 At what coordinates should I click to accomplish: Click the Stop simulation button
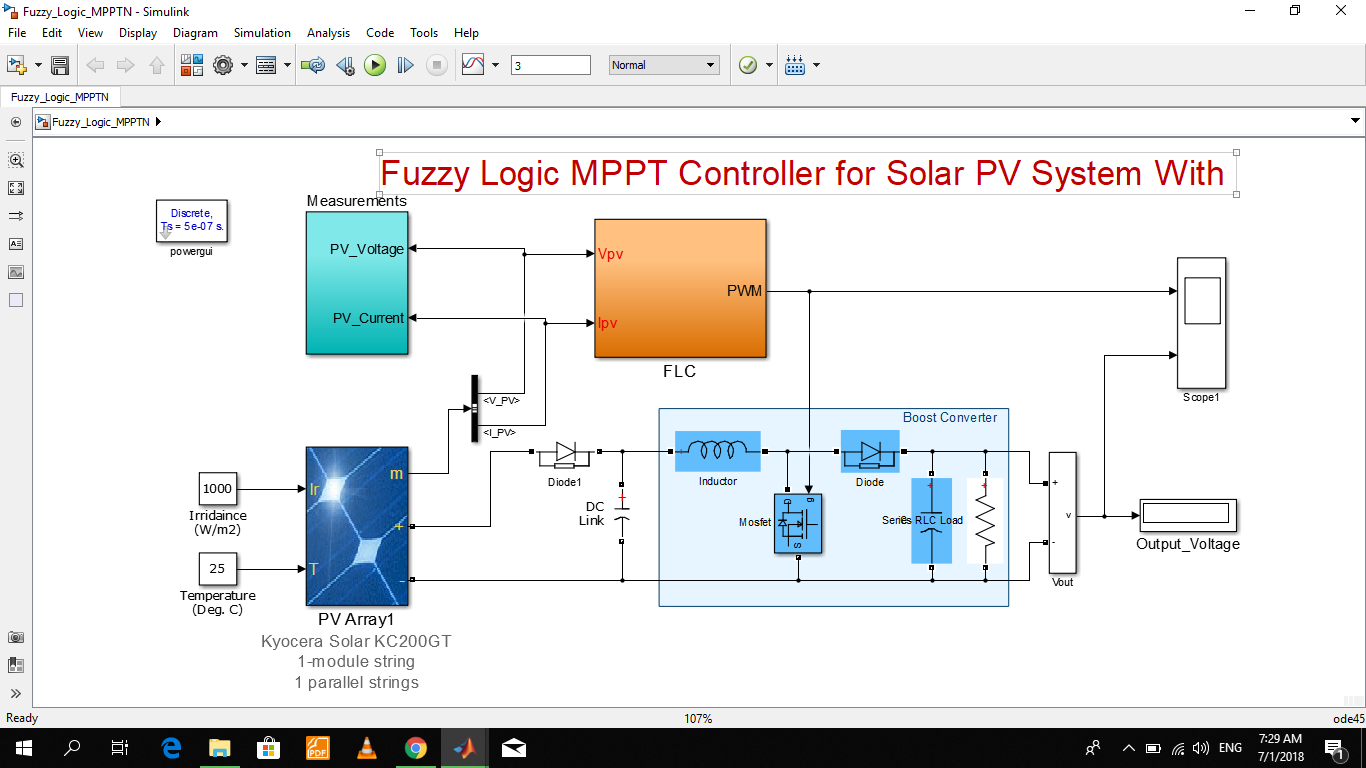(x=437, y=65)
